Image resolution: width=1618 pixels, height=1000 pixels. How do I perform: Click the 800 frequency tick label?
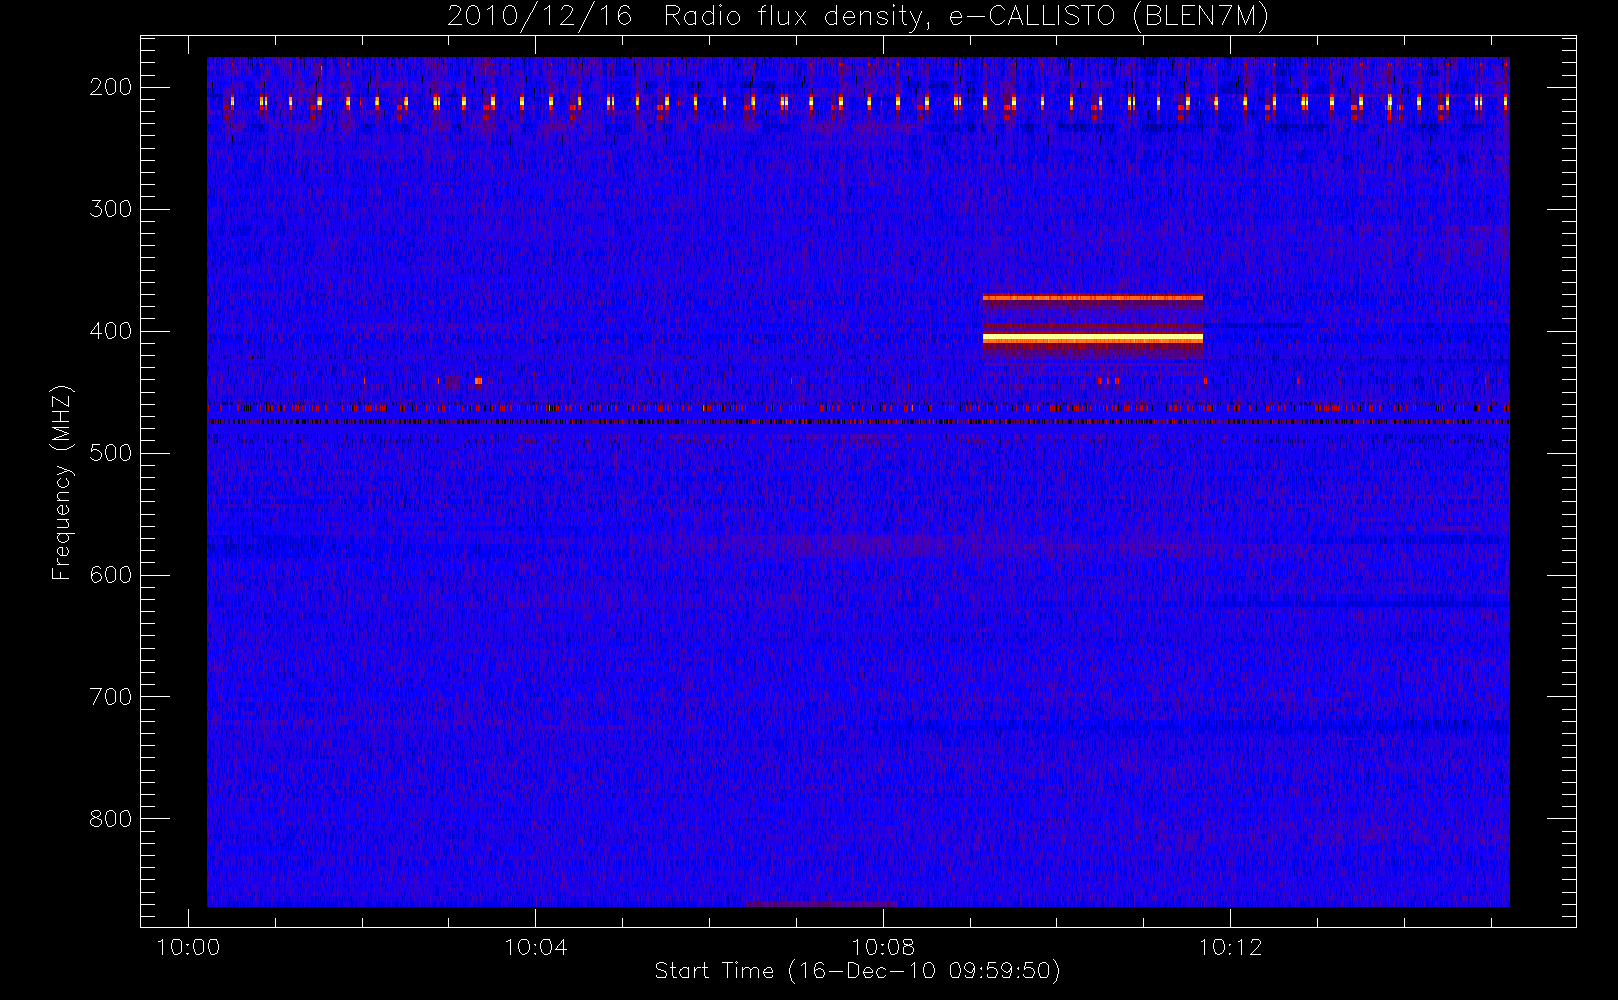(x=110, y=819)
